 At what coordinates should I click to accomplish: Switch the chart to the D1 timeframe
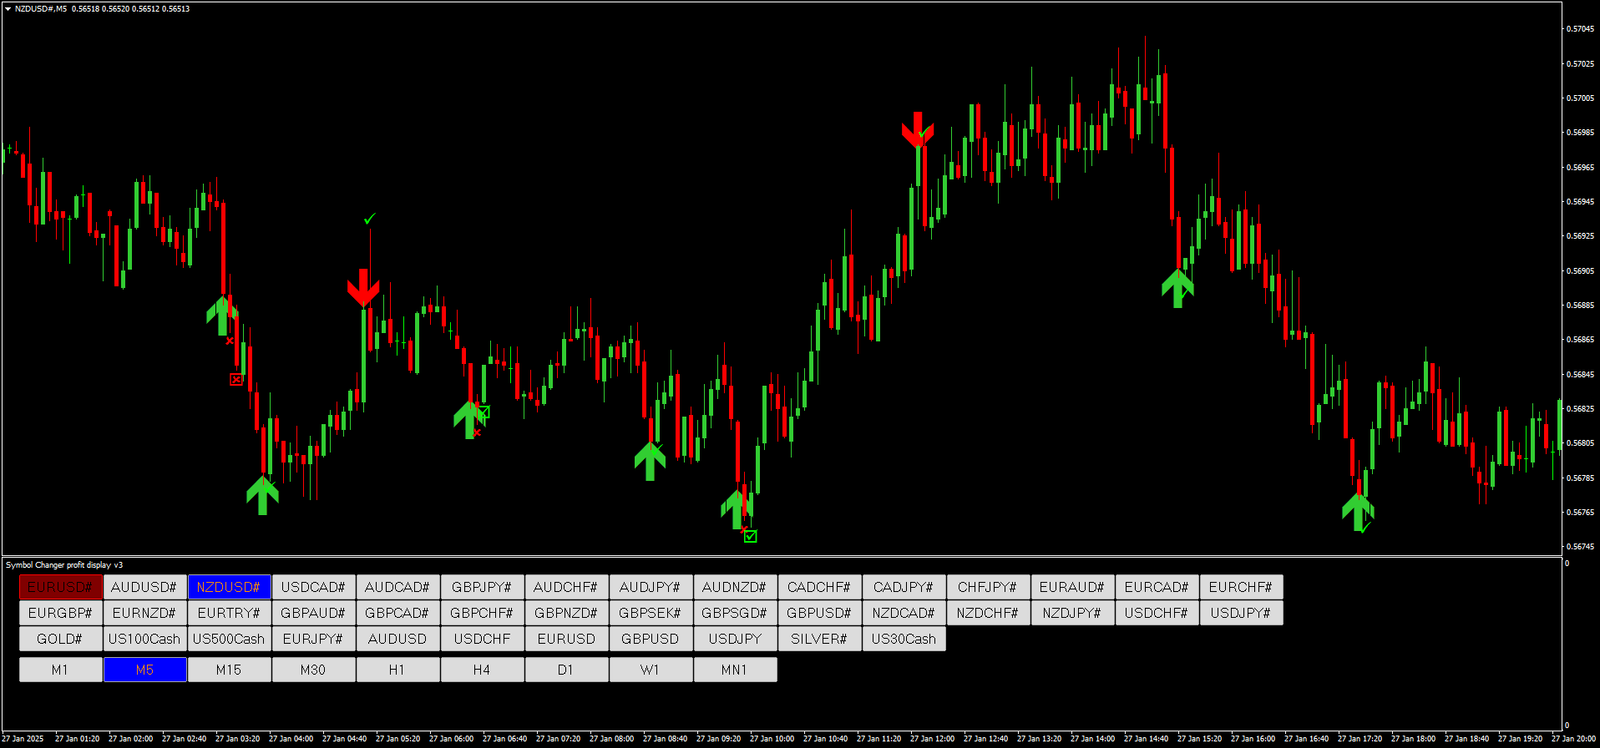point(566,670)
